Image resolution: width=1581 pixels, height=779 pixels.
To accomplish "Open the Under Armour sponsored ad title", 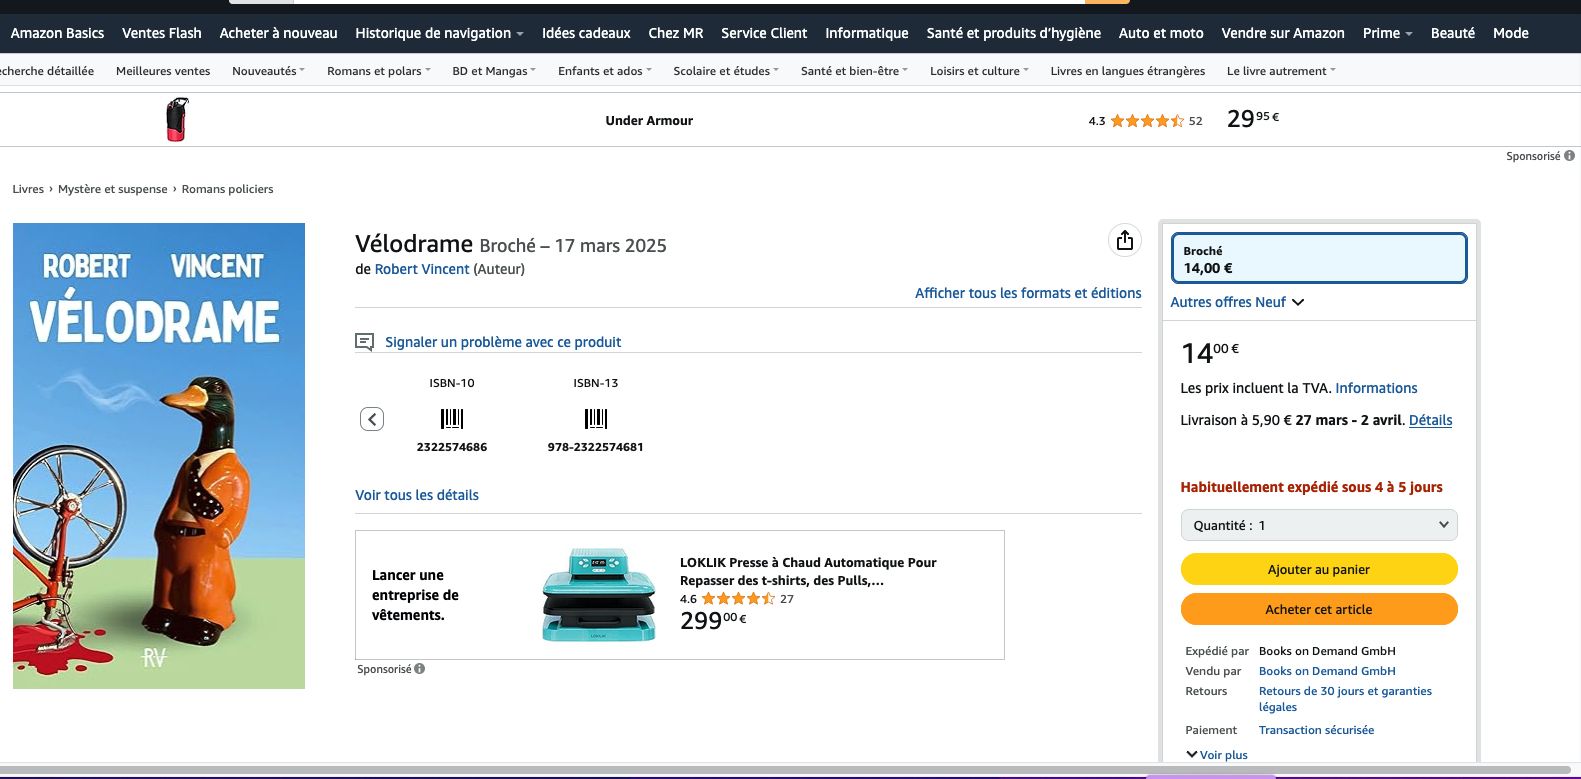I will tap(649, 121).
